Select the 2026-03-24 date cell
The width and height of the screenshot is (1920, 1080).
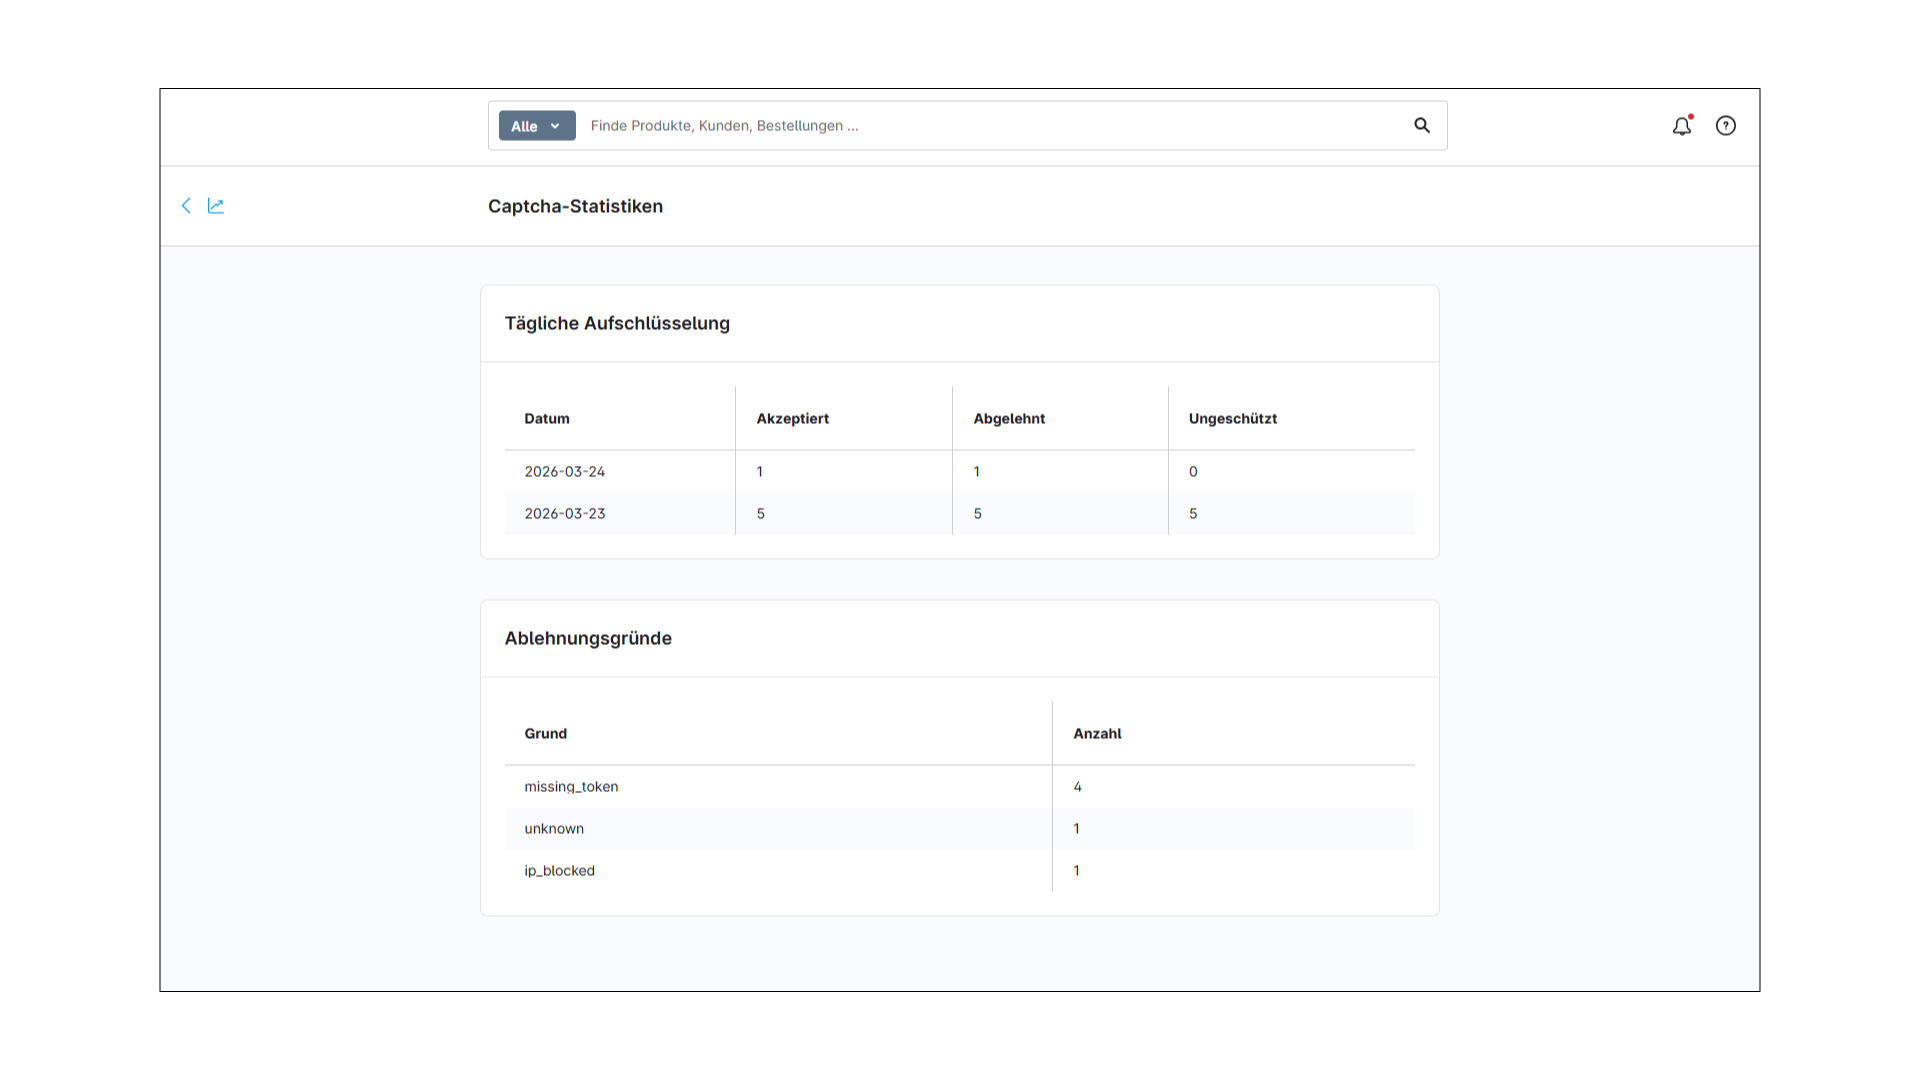pos(565,471)
